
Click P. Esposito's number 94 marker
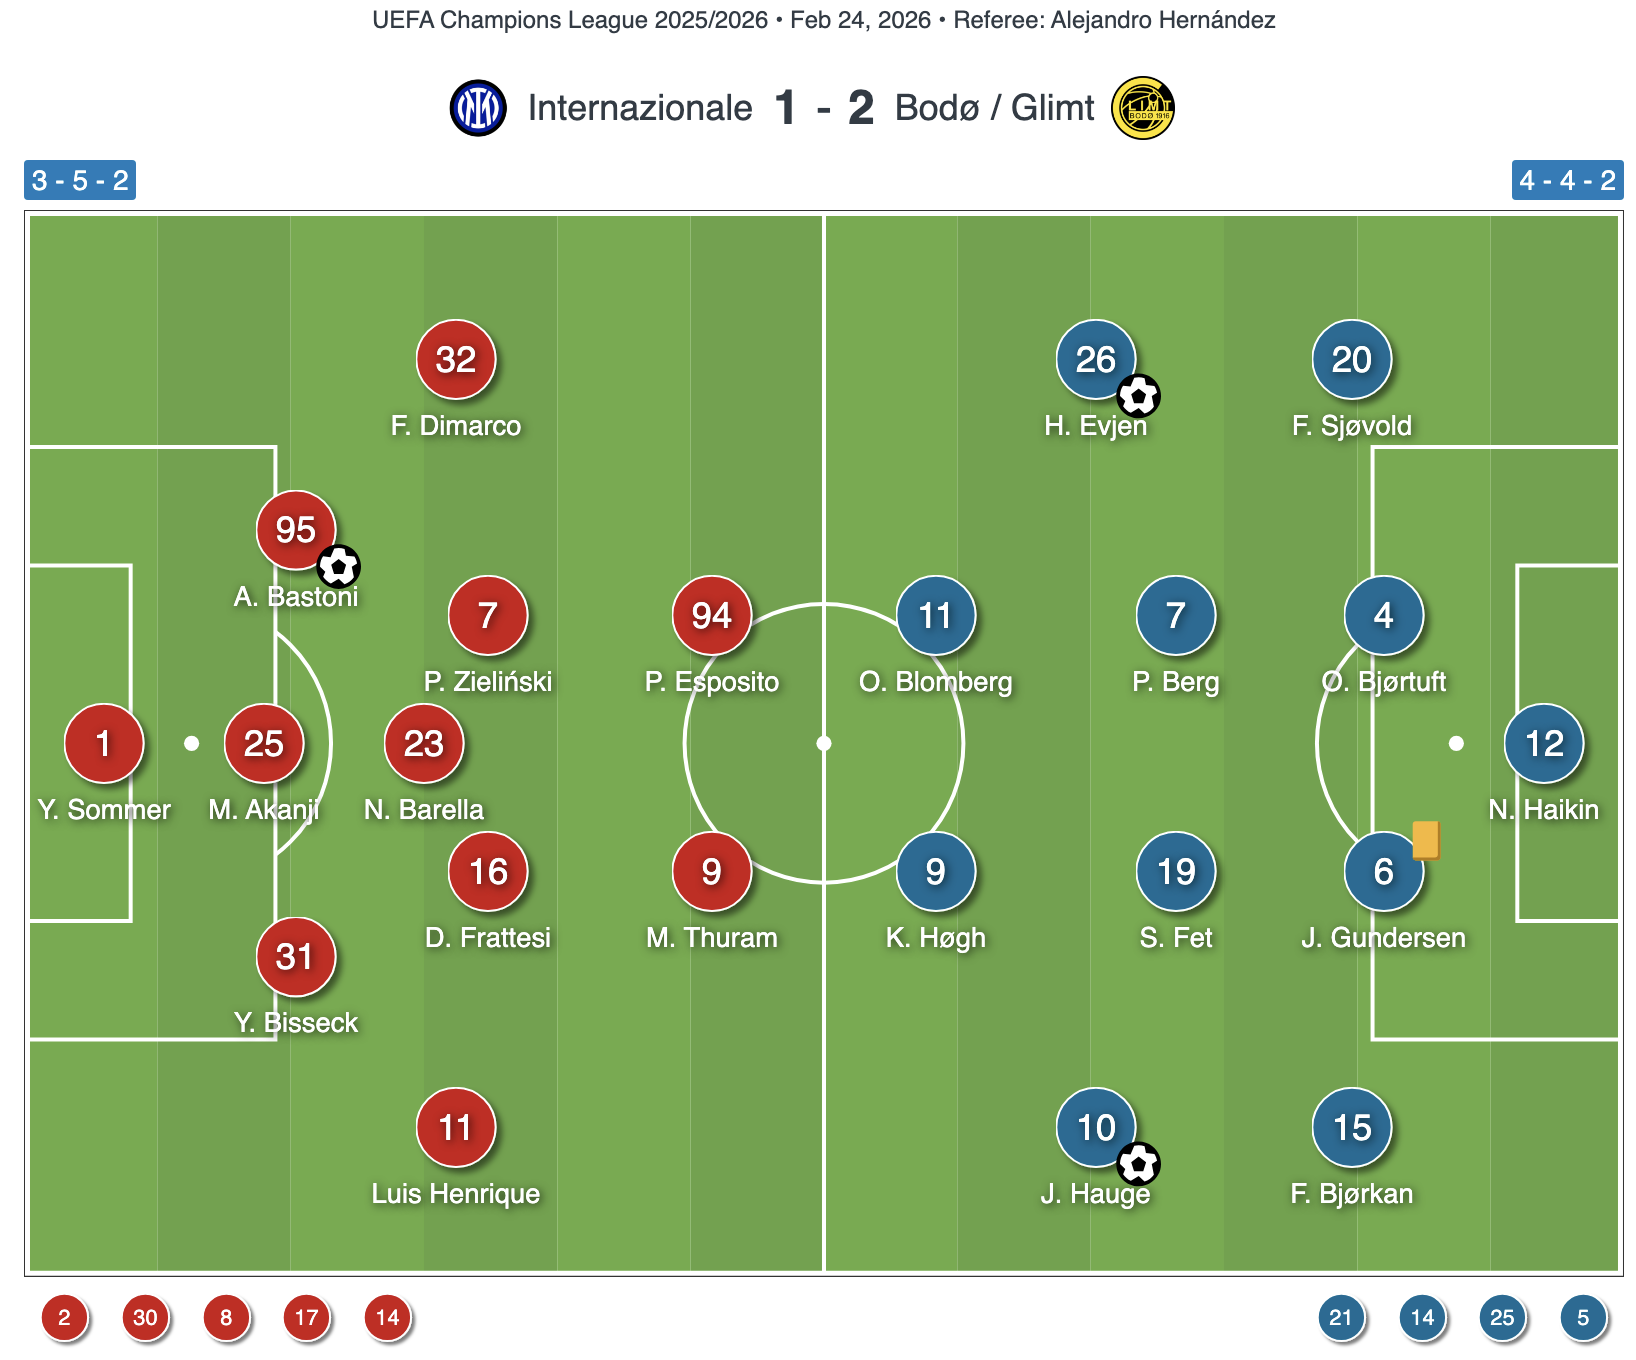point(712,615)
